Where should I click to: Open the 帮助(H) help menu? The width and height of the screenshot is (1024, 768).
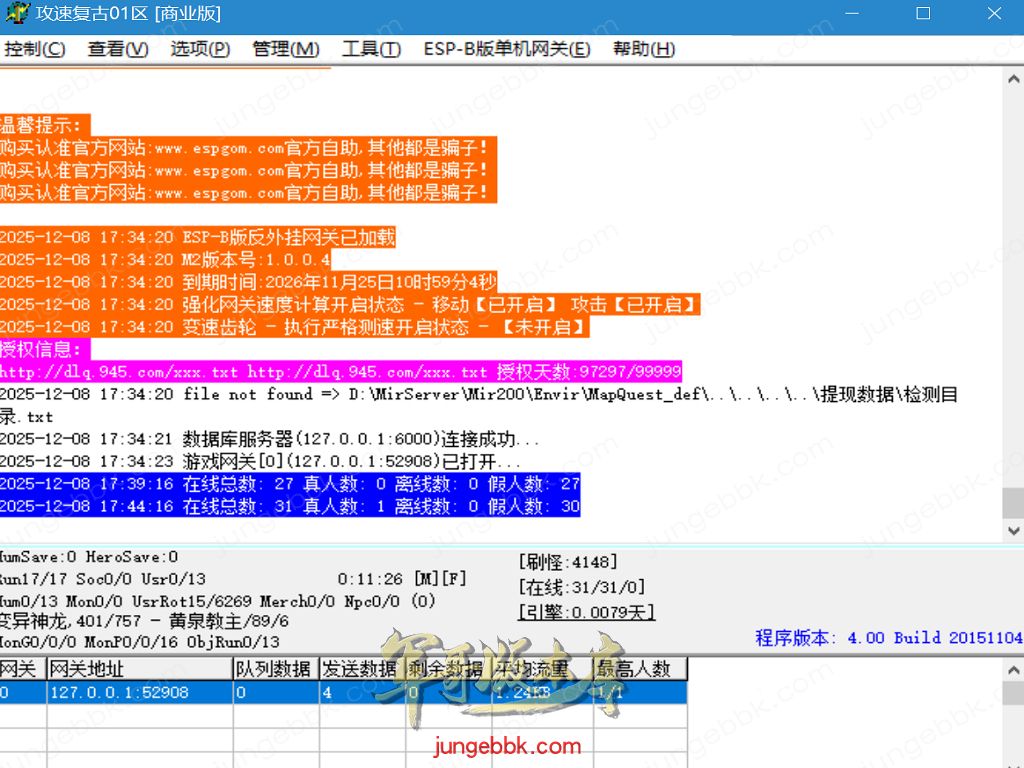click(x=643, y=49)
